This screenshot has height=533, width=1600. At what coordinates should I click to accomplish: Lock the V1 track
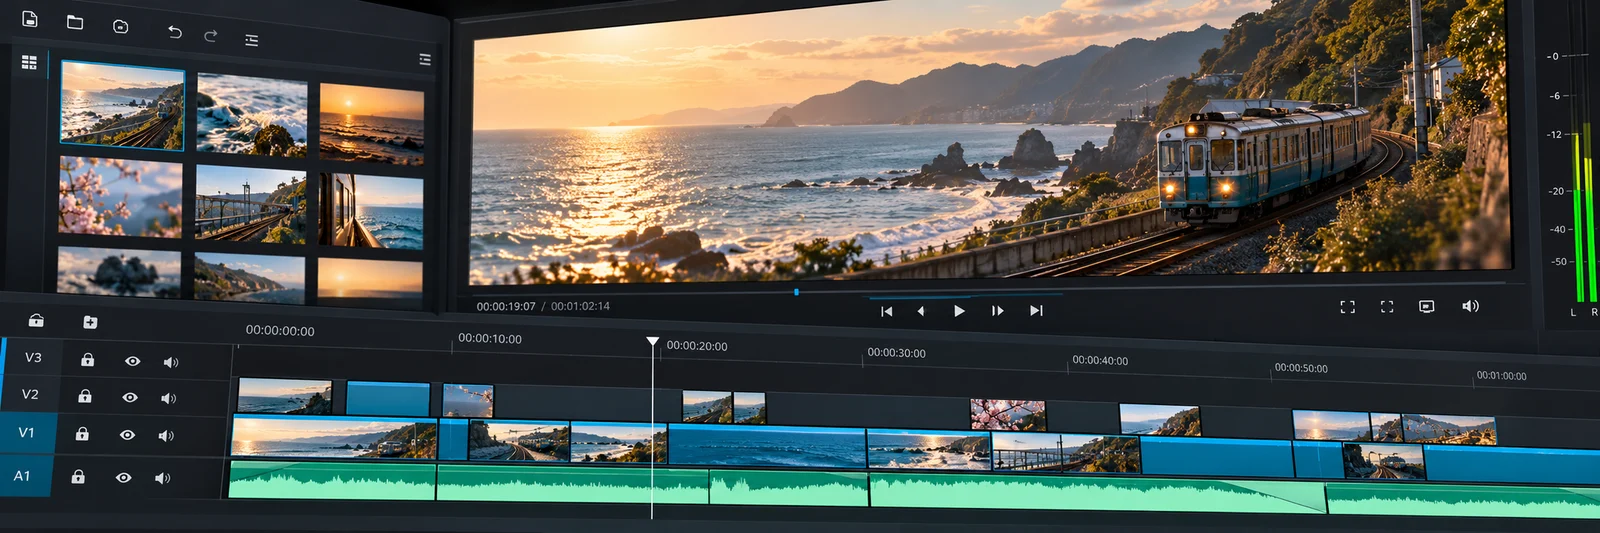point(82,434)
